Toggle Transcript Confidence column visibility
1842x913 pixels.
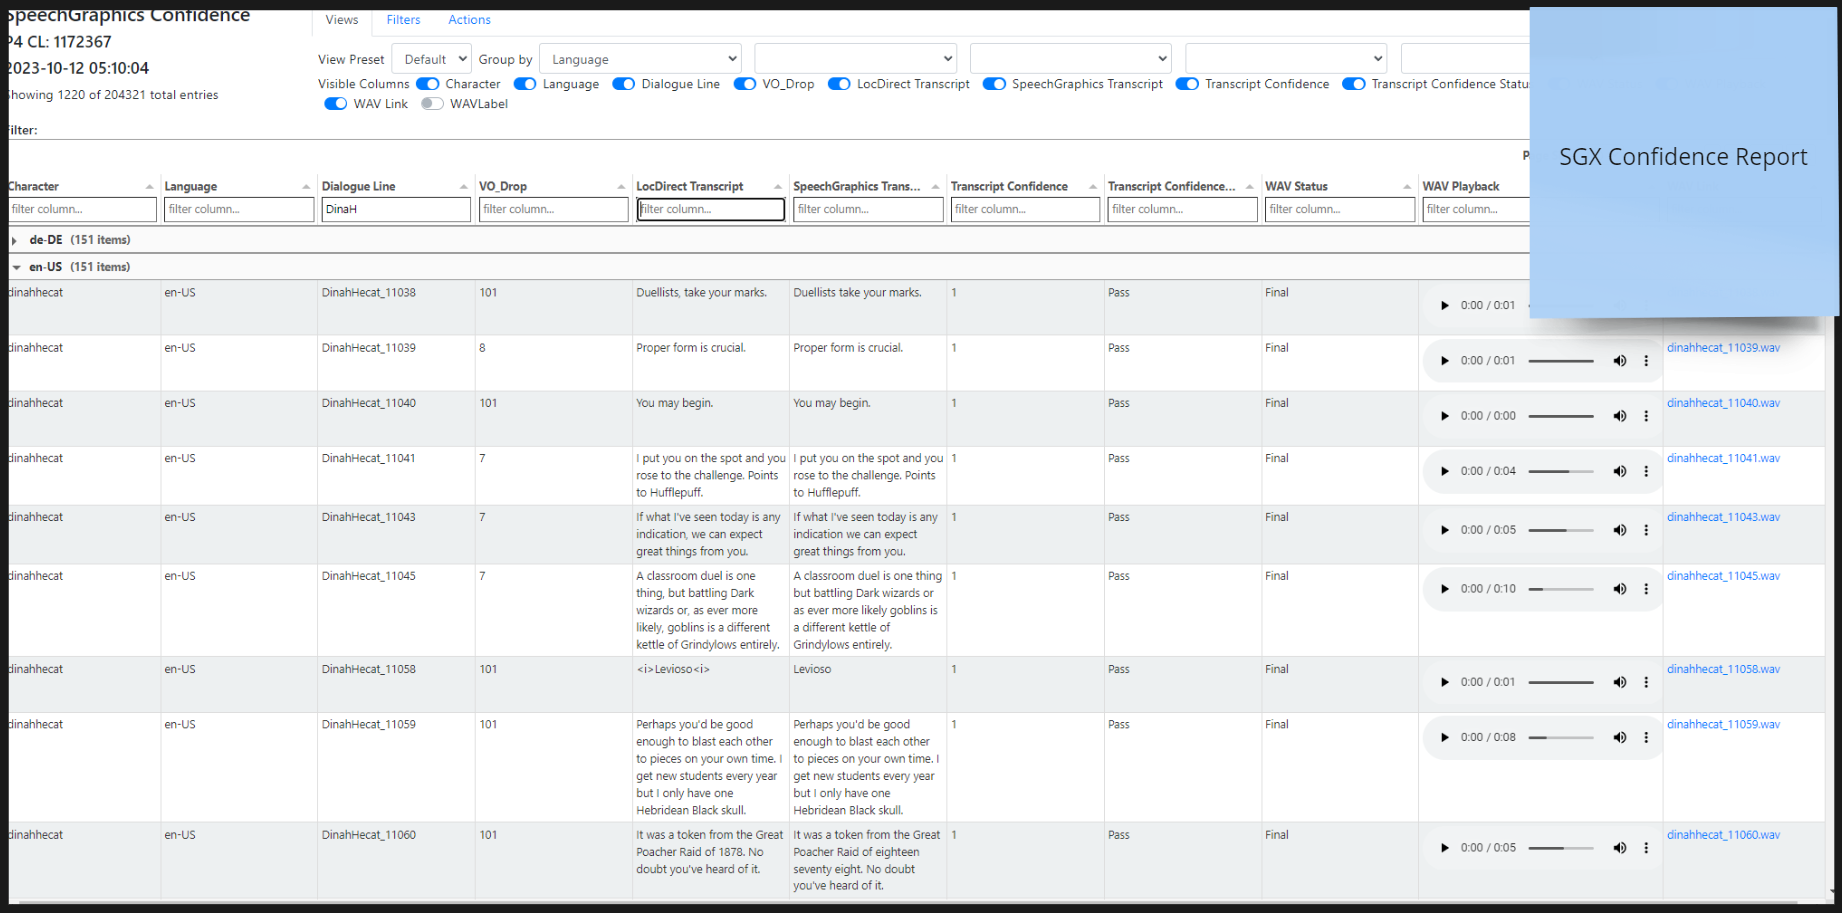click(1187, 84)
